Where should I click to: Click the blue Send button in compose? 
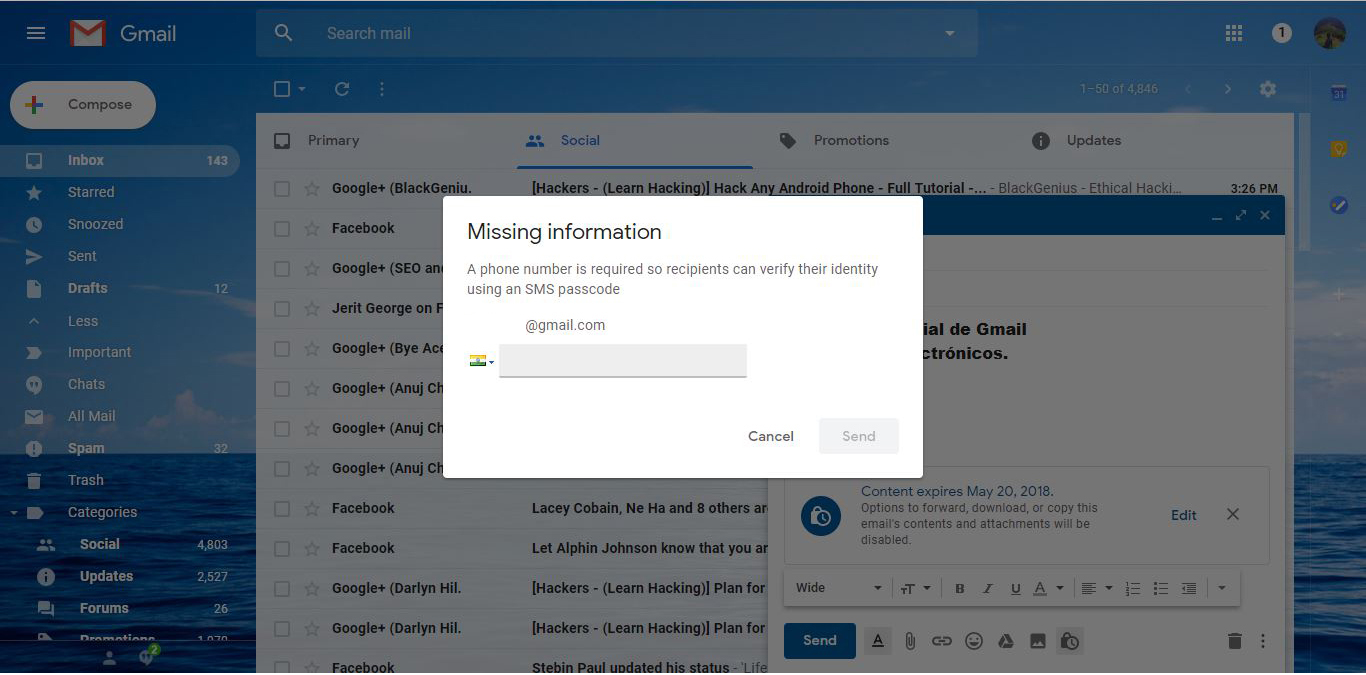pos(820,641)
